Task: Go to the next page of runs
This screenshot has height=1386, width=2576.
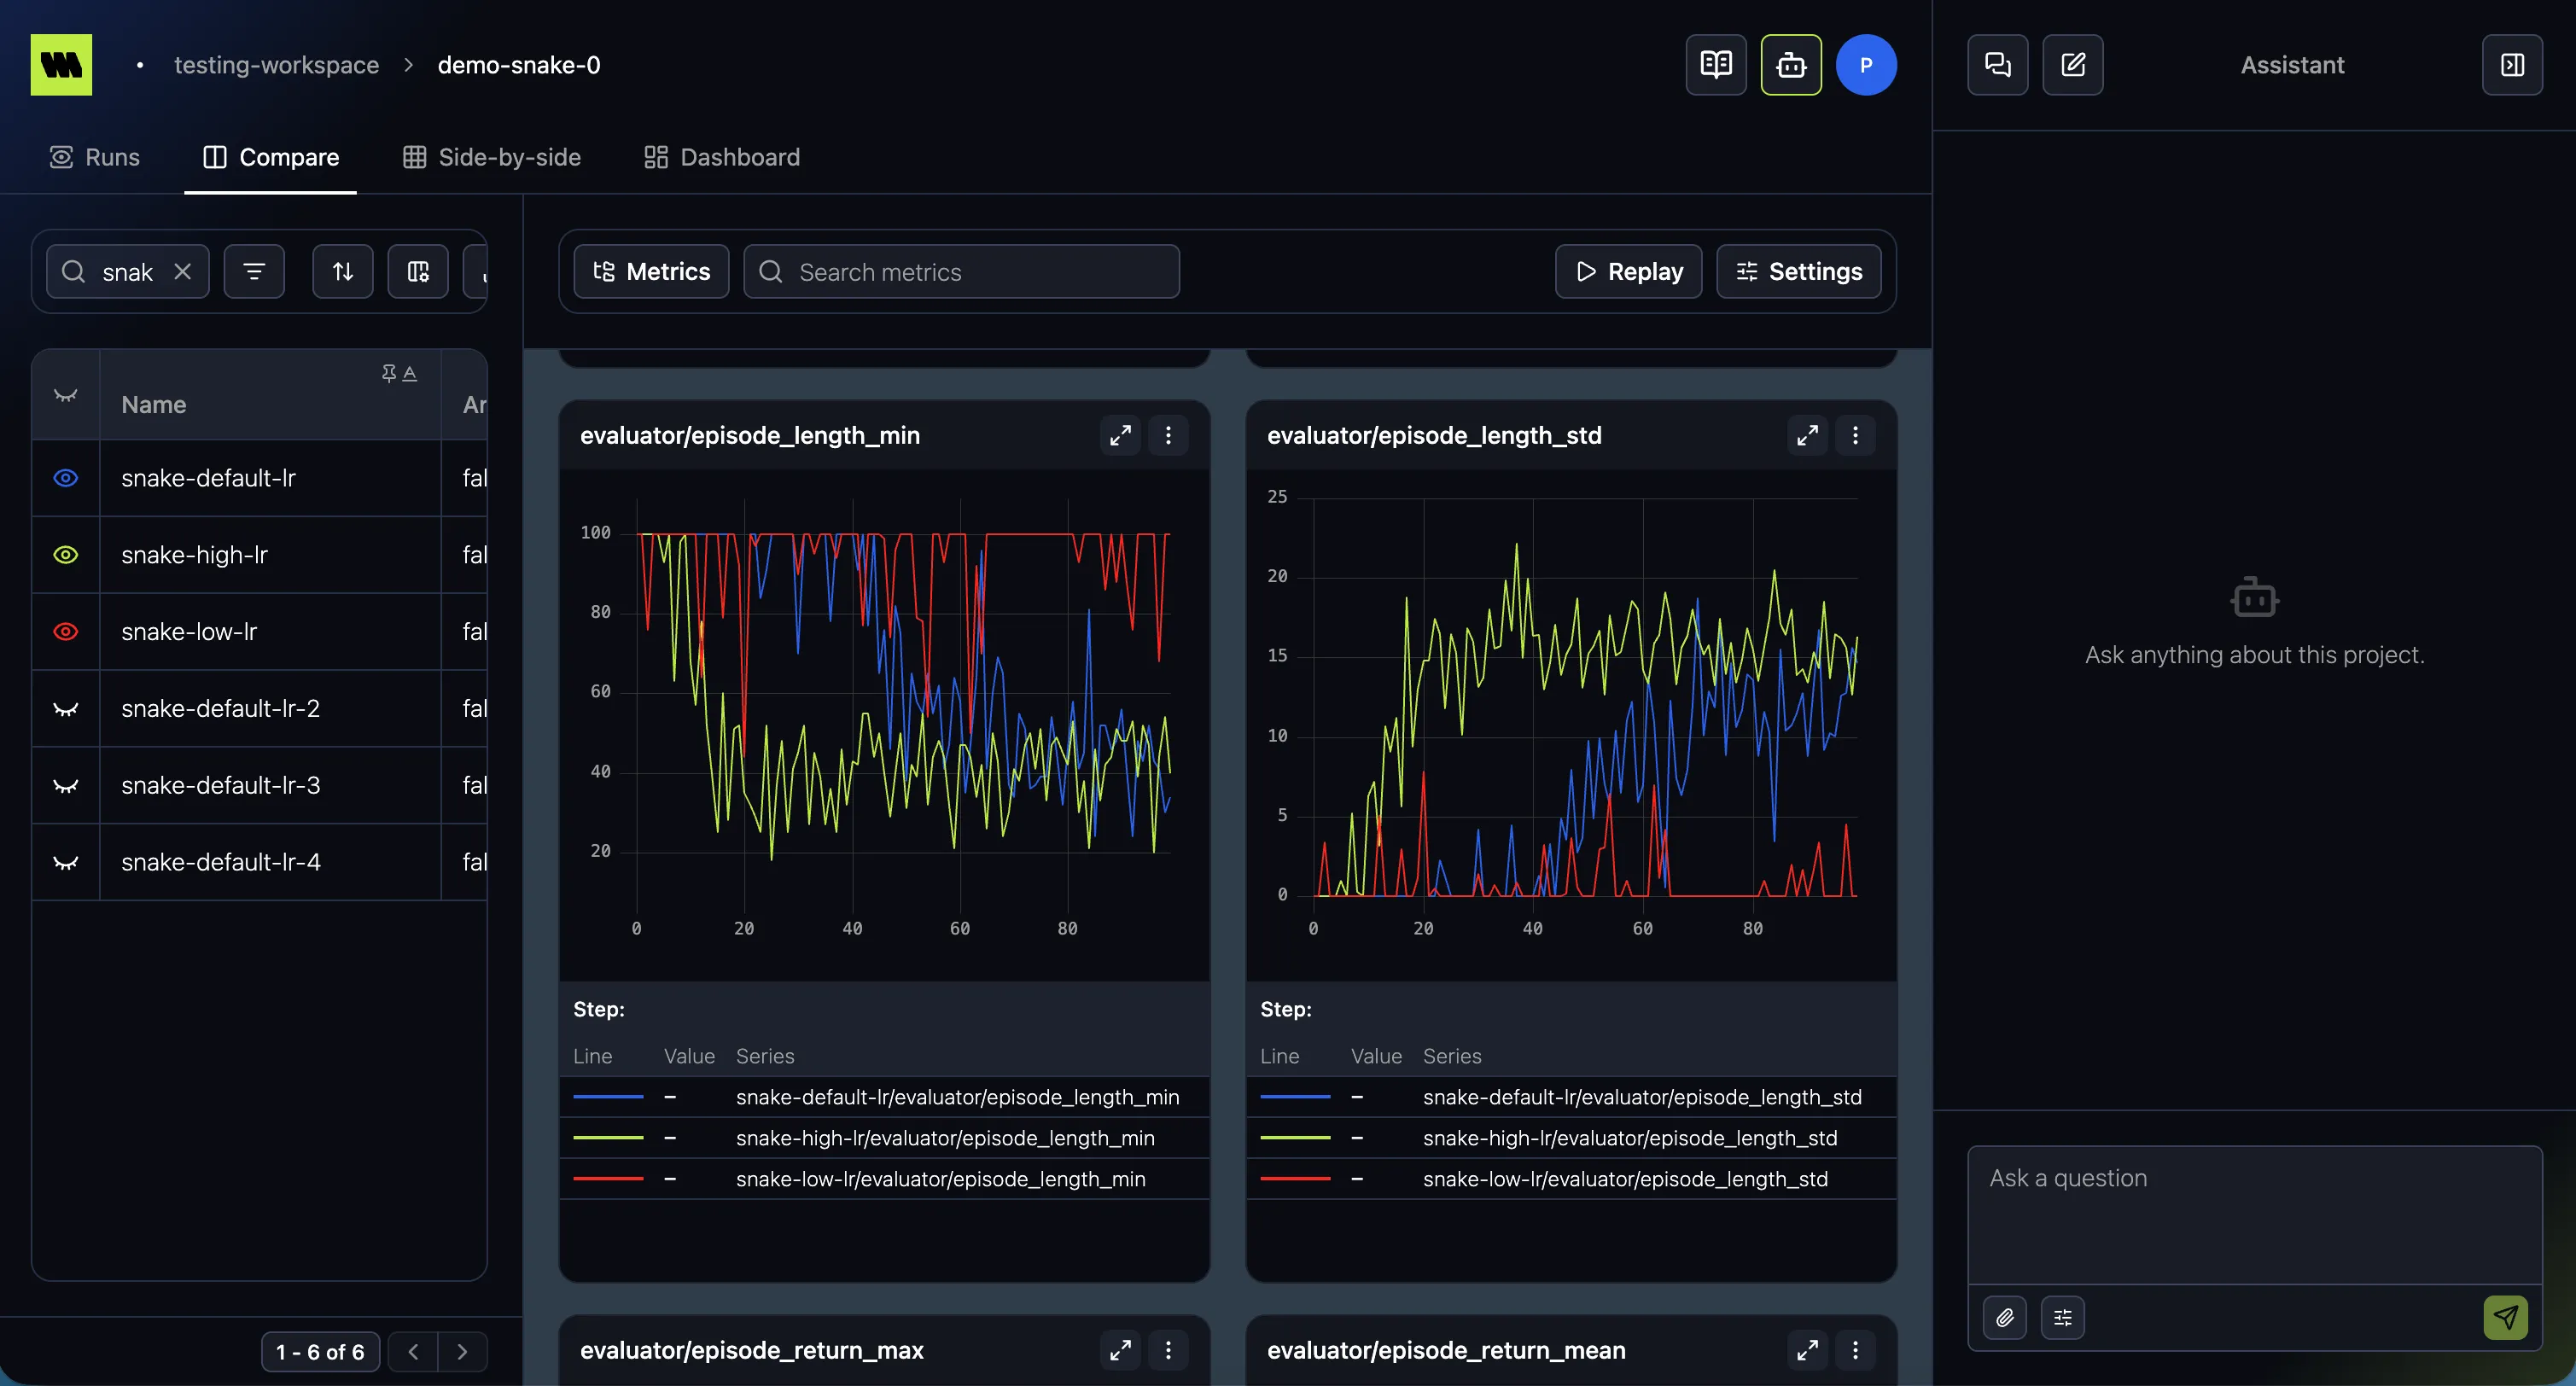Action: pyautogui.click(x=462, y=1351)
